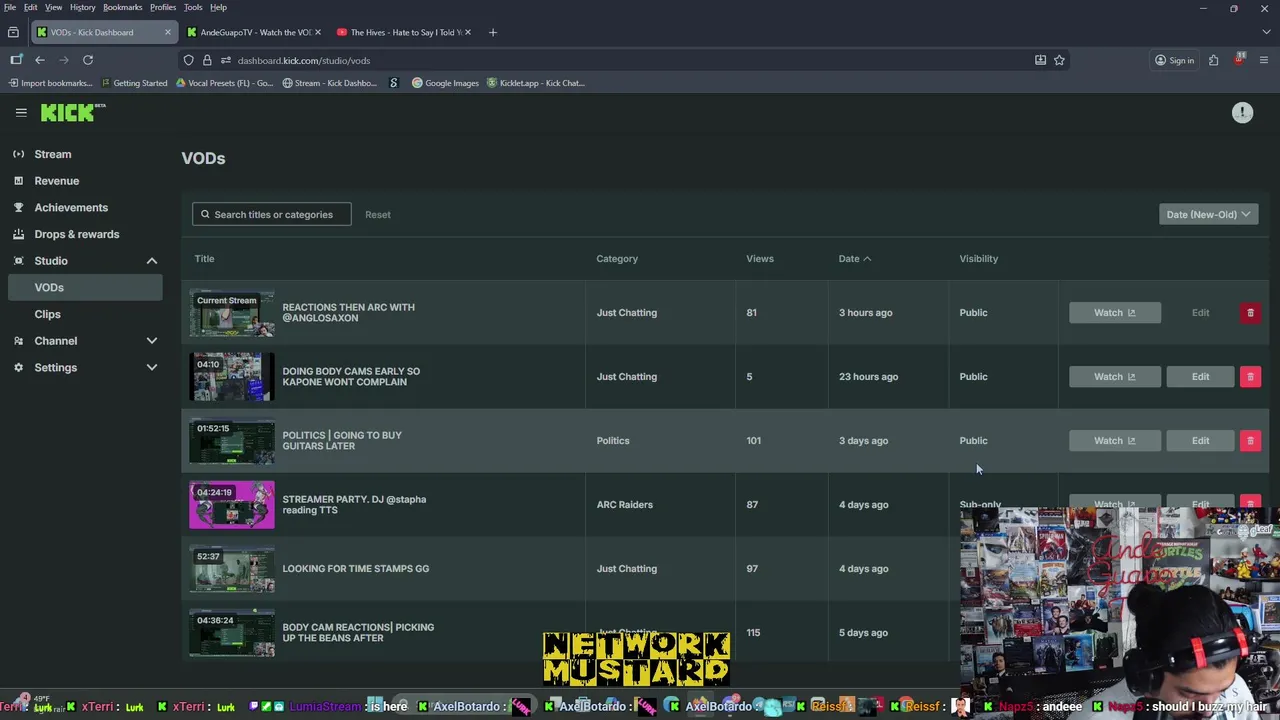Click the Sign in button in toolbar

coord(1174,60)
